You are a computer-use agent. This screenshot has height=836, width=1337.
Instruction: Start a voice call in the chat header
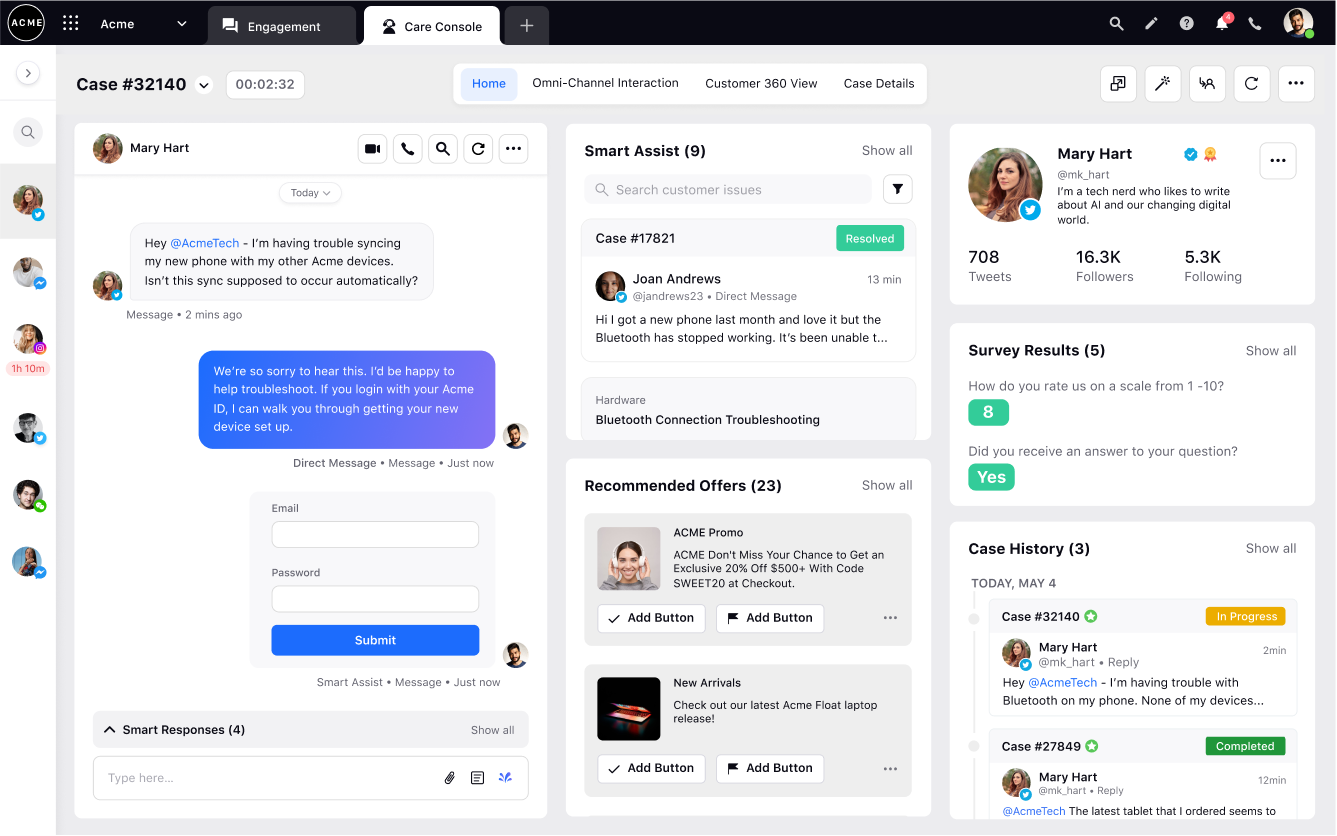click(x=408, y=149)
